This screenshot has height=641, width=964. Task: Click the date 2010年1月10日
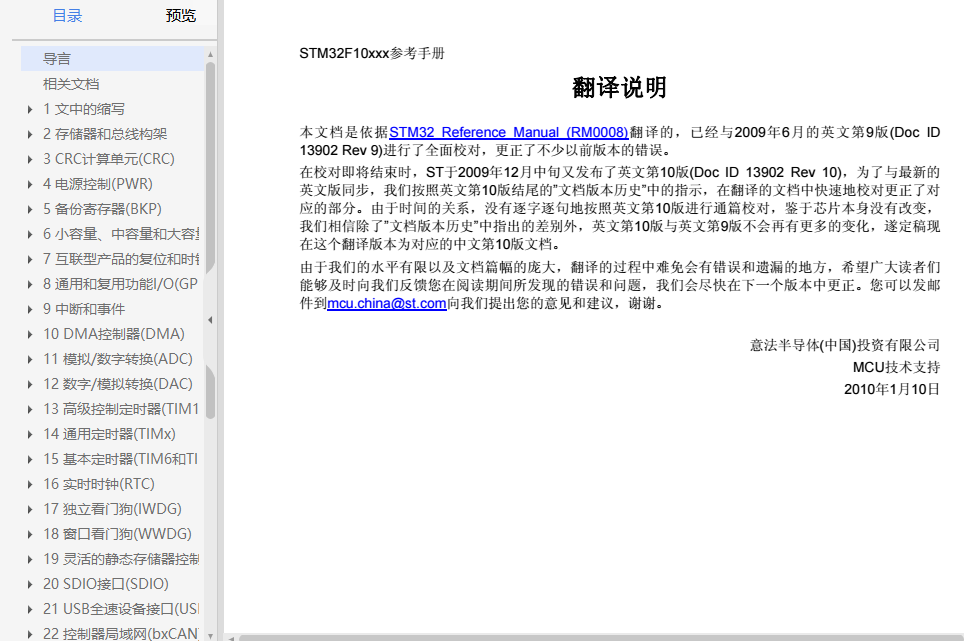coord(892,390)
